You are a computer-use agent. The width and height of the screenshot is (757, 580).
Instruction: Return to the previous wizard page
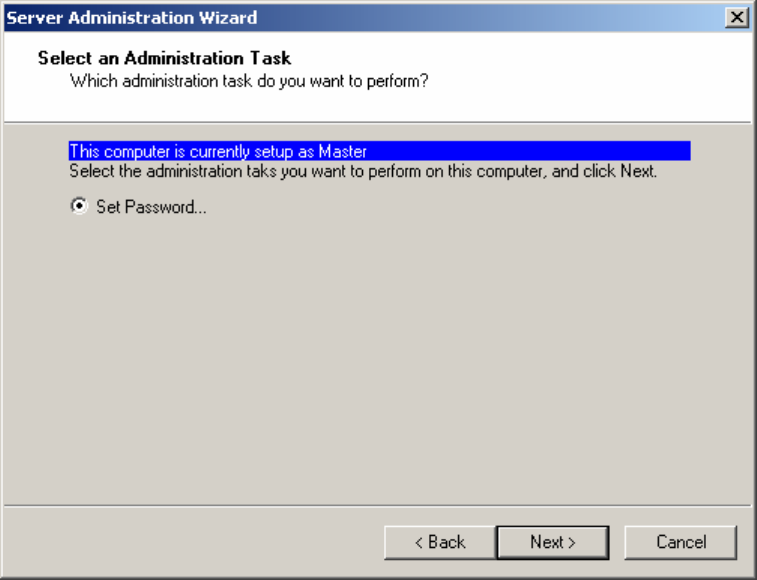440,542
